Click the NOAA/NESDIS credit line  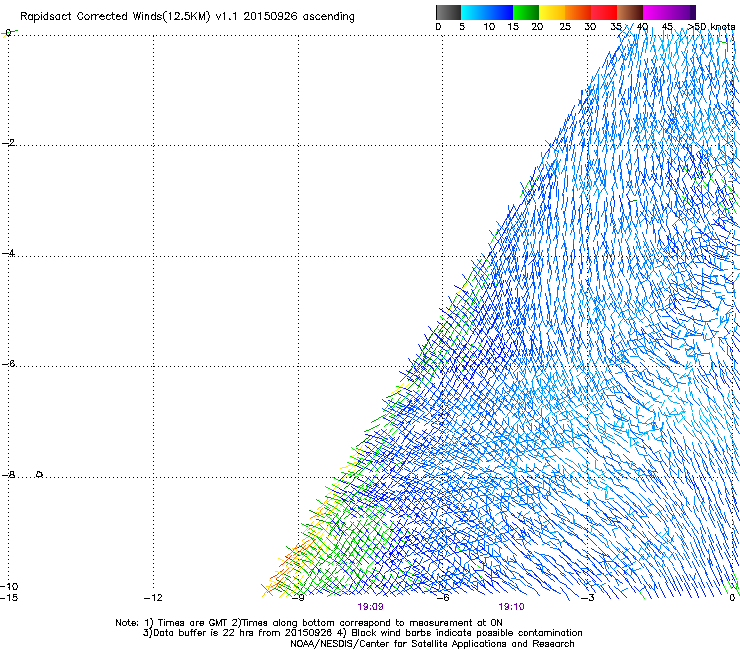coord(432,644)
